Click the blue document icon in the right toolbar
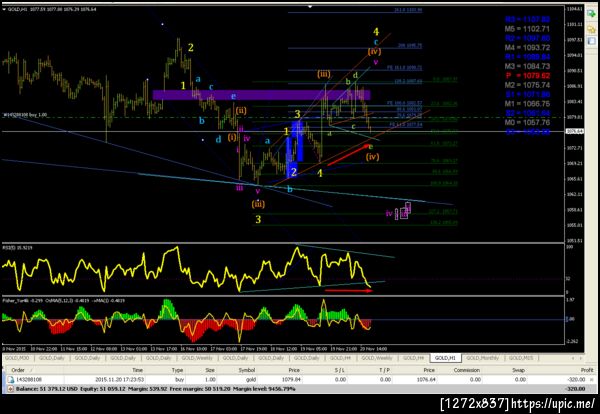Image resolution: width=600 pixels, height=414 pixels. (592, 41)
